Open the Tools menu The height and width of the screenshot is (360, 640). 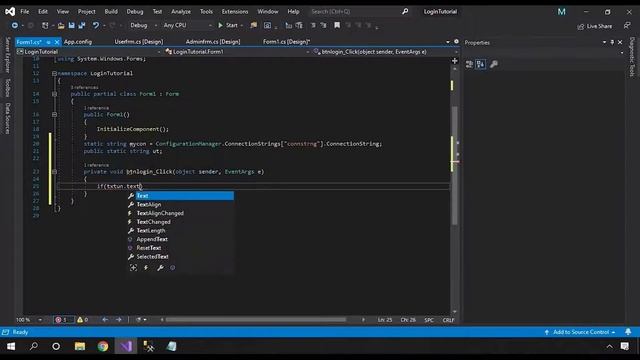[206, 11]
